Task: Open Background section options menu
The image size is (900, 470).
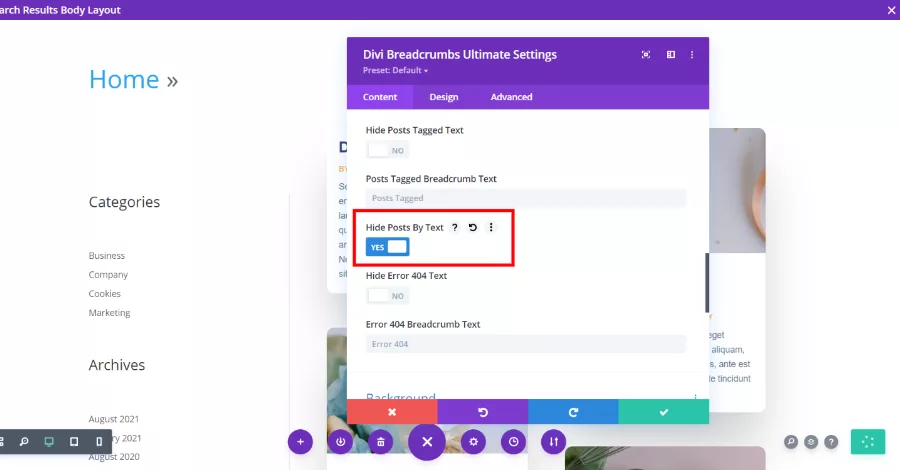Action: point(695,397)
